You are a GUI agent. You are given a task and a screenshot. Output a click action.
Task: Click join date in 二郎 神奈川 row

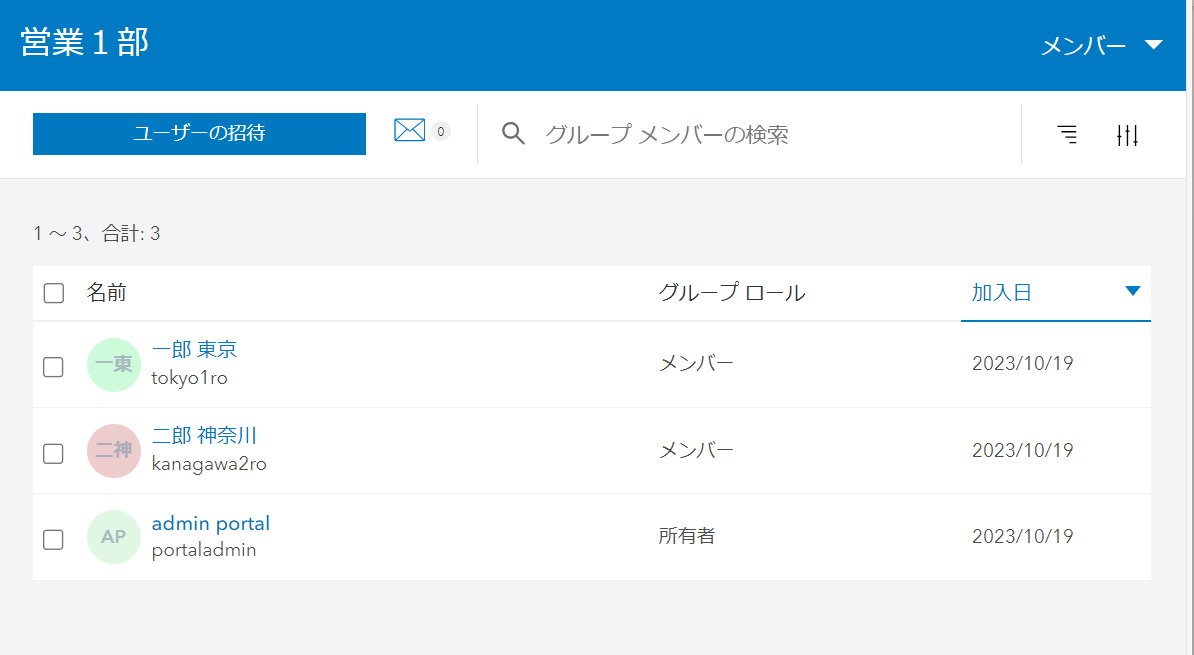[1023, 450]
